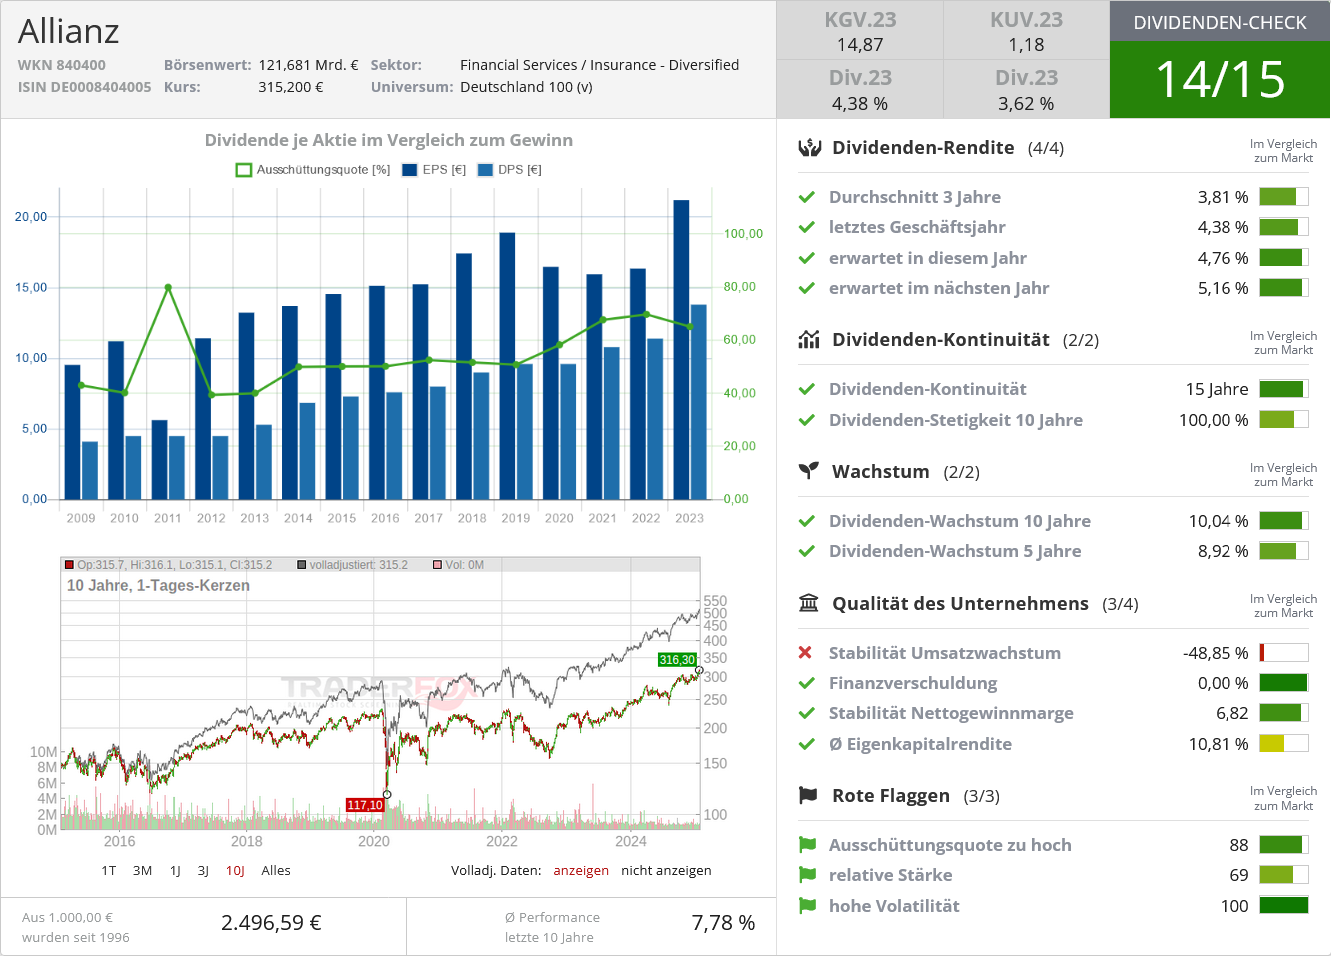Click the green 316,30 price marker
The image size is (1332, 956).
[677, 660]
